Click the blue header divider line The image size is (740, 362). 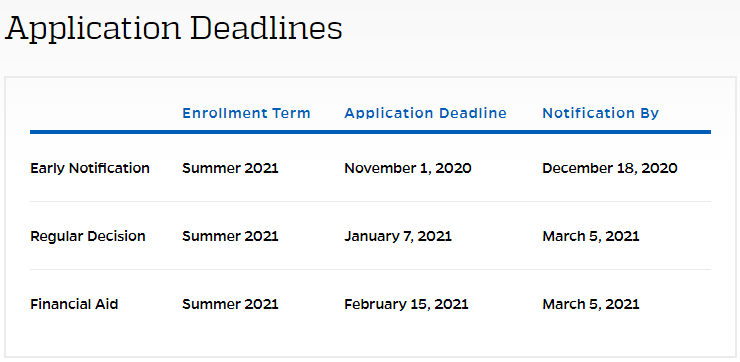click(370, 132)
